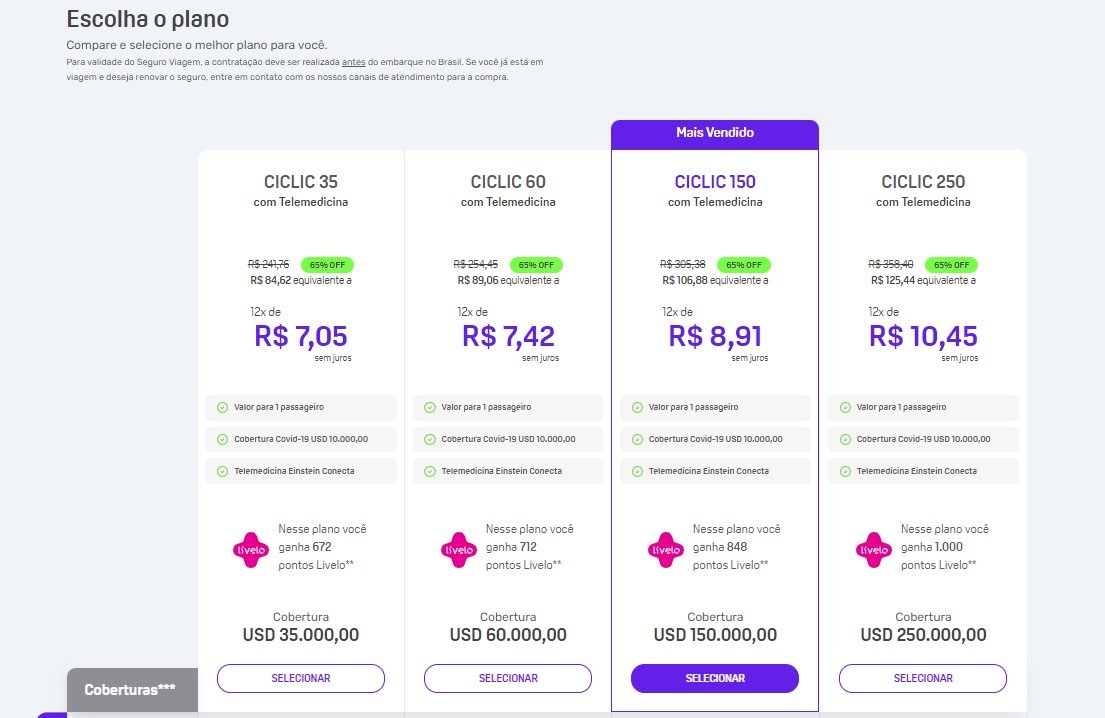Select the CICLIC 60 plan
Image resolution: width=1105 pixels, height=718 pixels.
coord(508,678)
